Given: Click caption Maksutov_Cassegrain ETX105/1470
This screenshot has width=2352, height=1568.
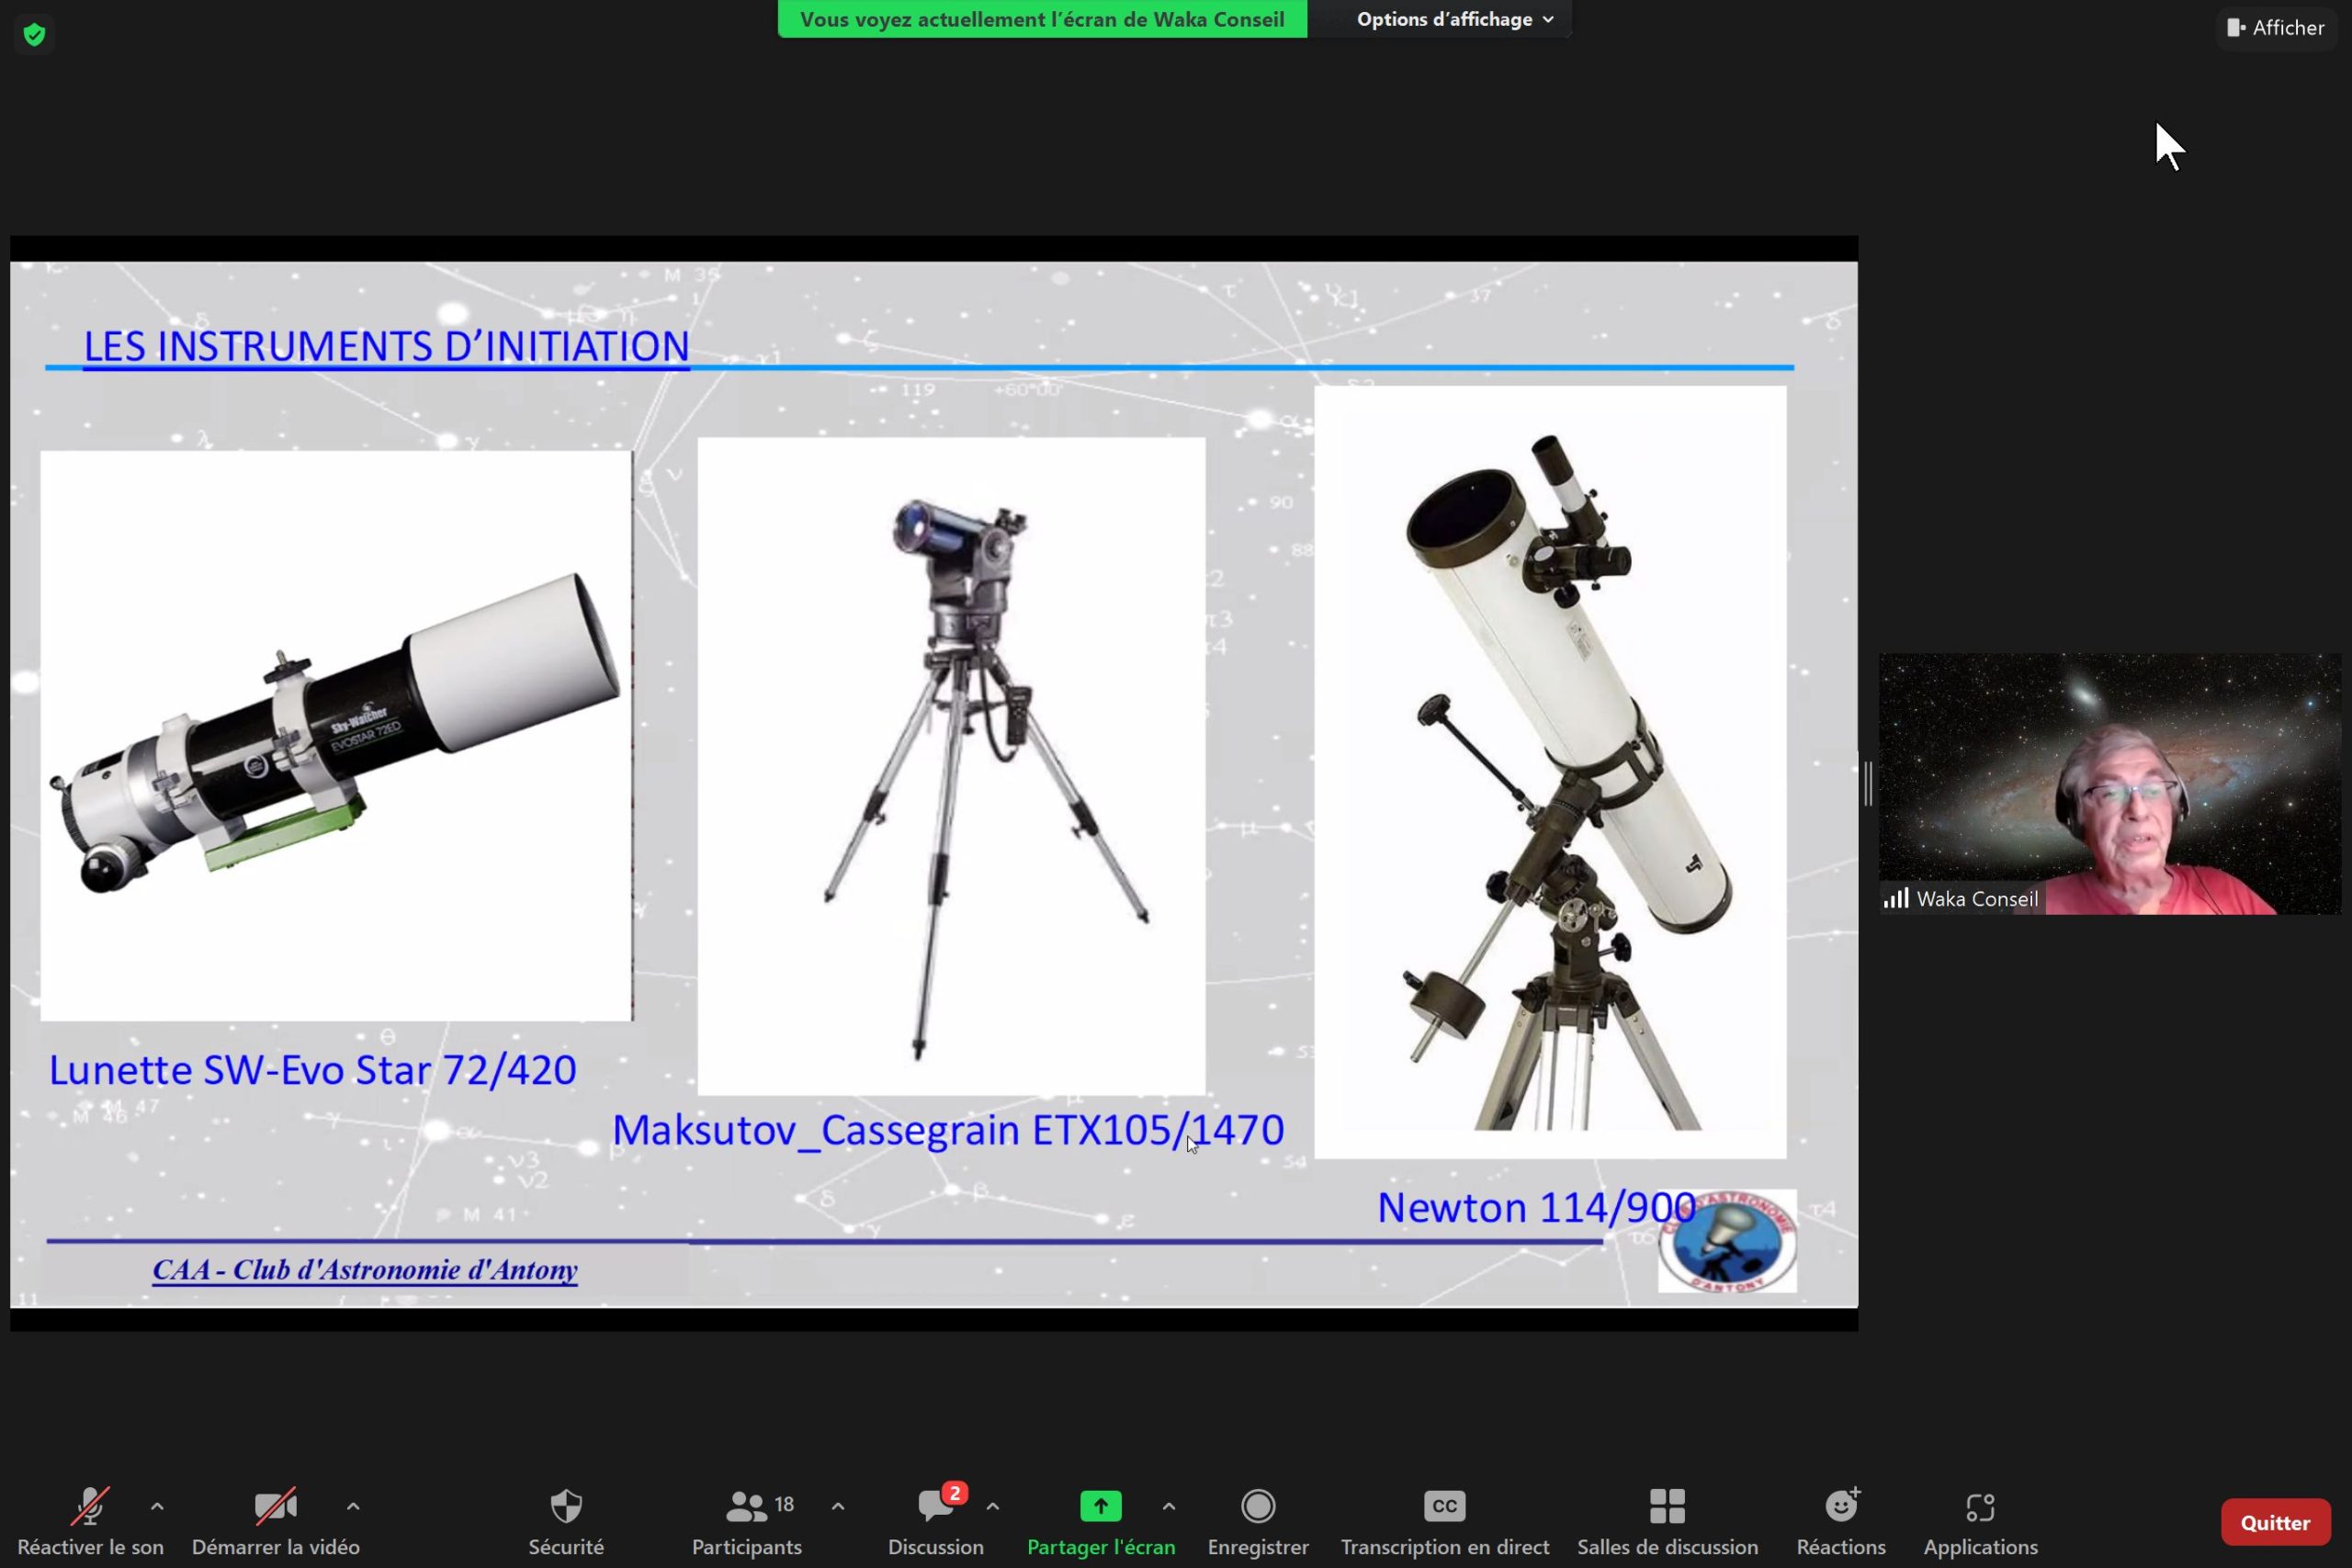Looking at the screenshot, I should click(x=948, y=1130).
